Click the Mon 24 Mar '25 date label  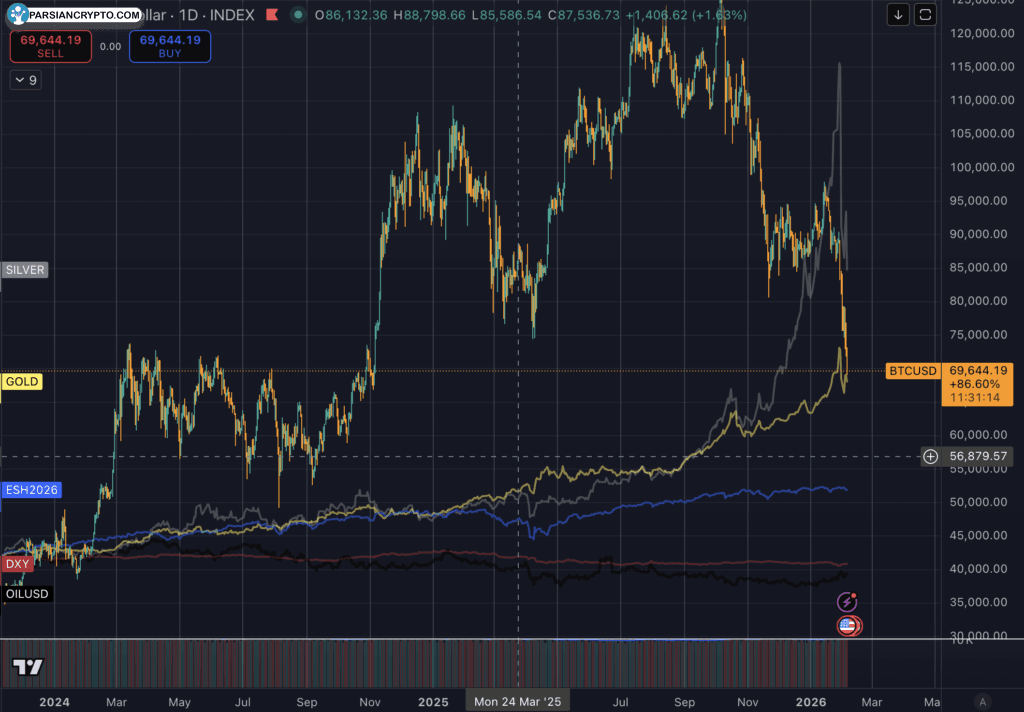[518, 702]
